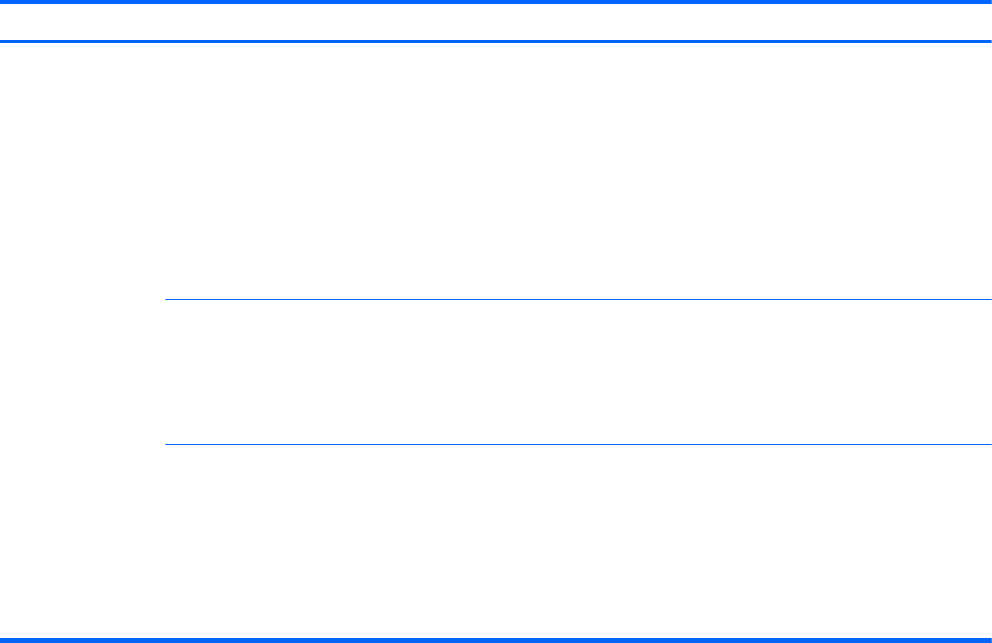Click the empty middle section between thin dividers

tap(578, 372)
